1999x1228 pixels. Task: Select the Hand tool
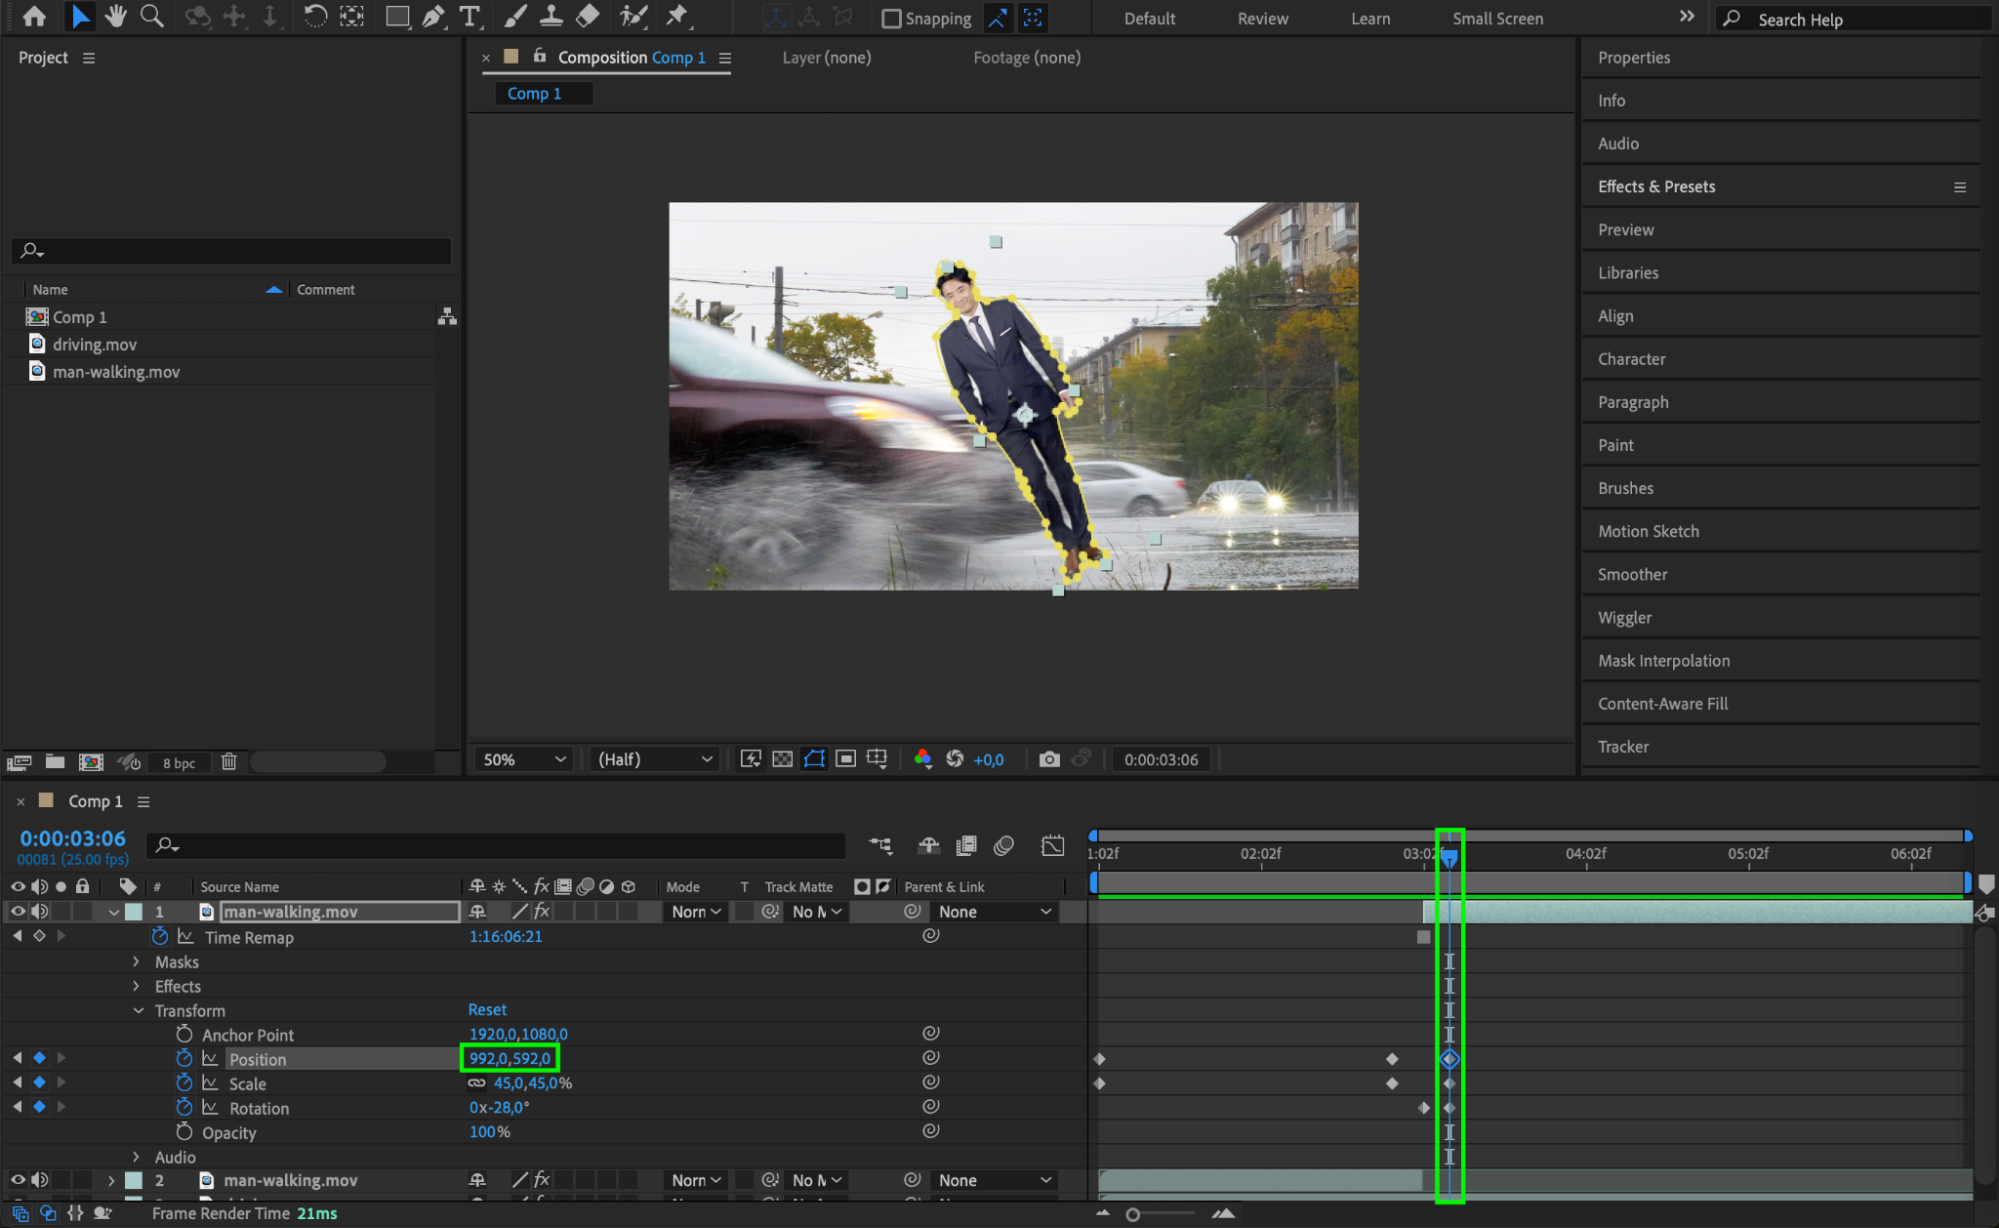pos(116,16)
